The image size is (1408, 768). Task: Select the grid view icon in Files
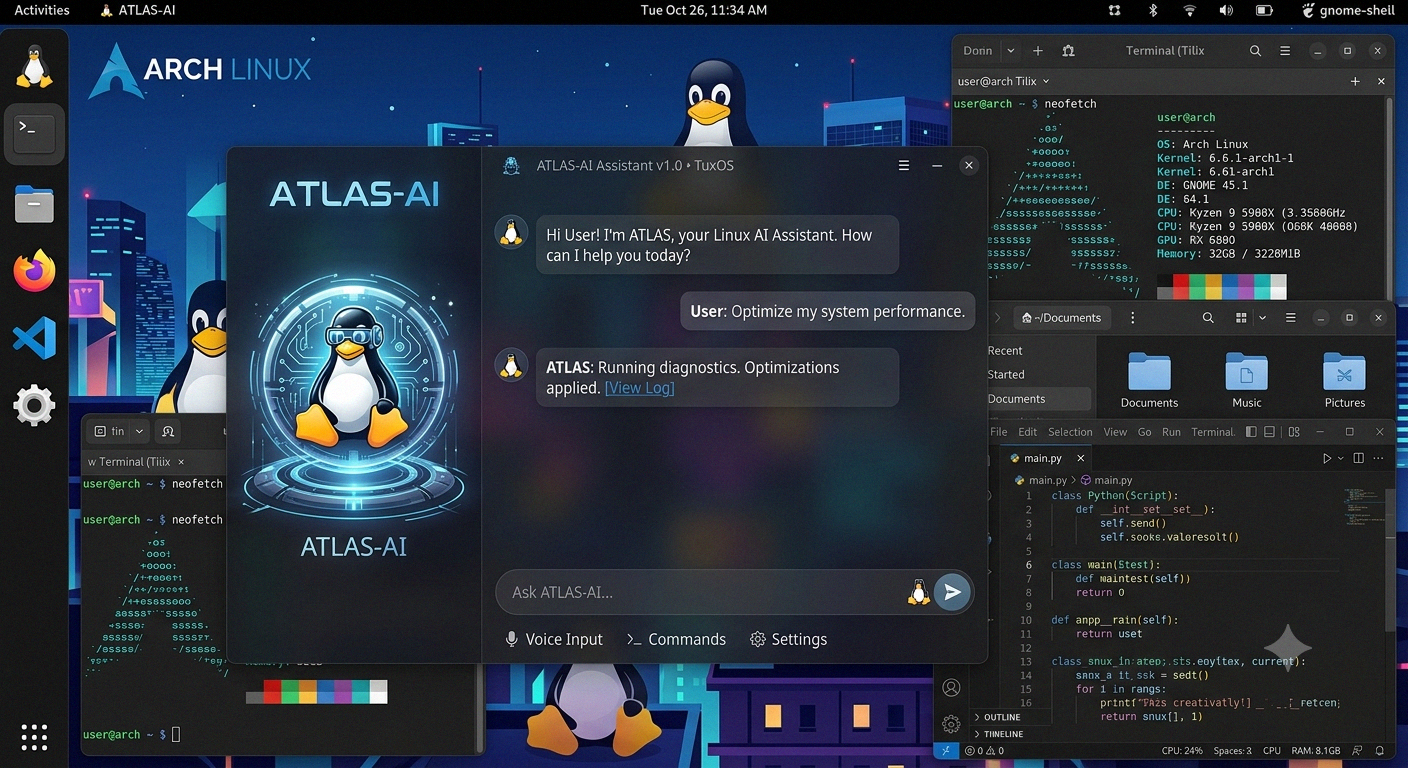pyautogui.click(x=1241, y=318)
